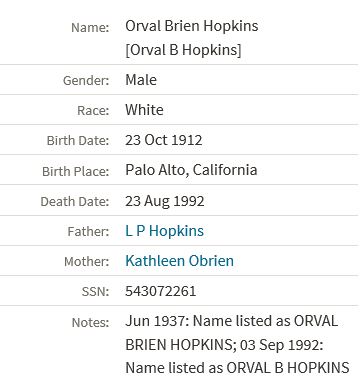Click the birth date 23 Oct 1912

164,140
